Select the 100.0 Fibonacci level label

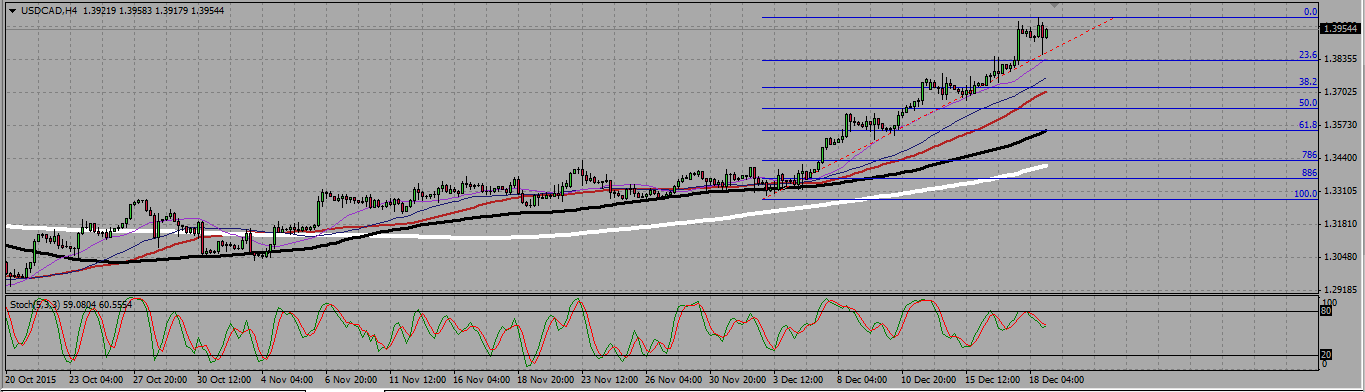pos(1306,194)
